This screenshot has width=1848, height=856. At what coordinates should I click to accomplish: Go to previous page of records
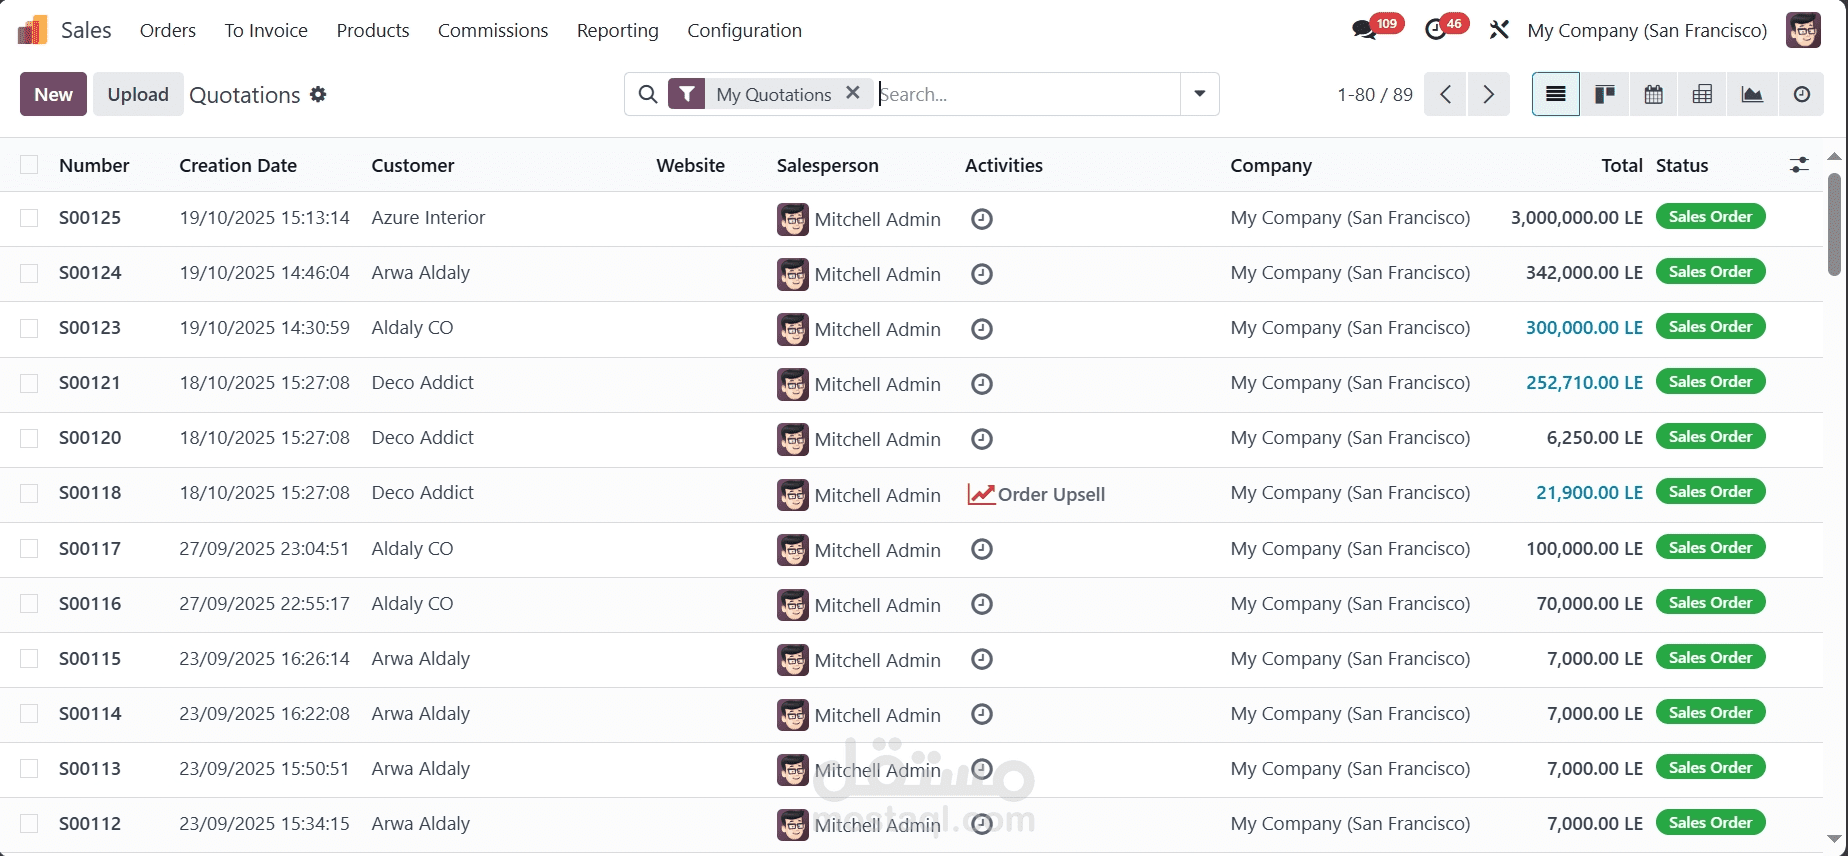tap(1445, 94)
